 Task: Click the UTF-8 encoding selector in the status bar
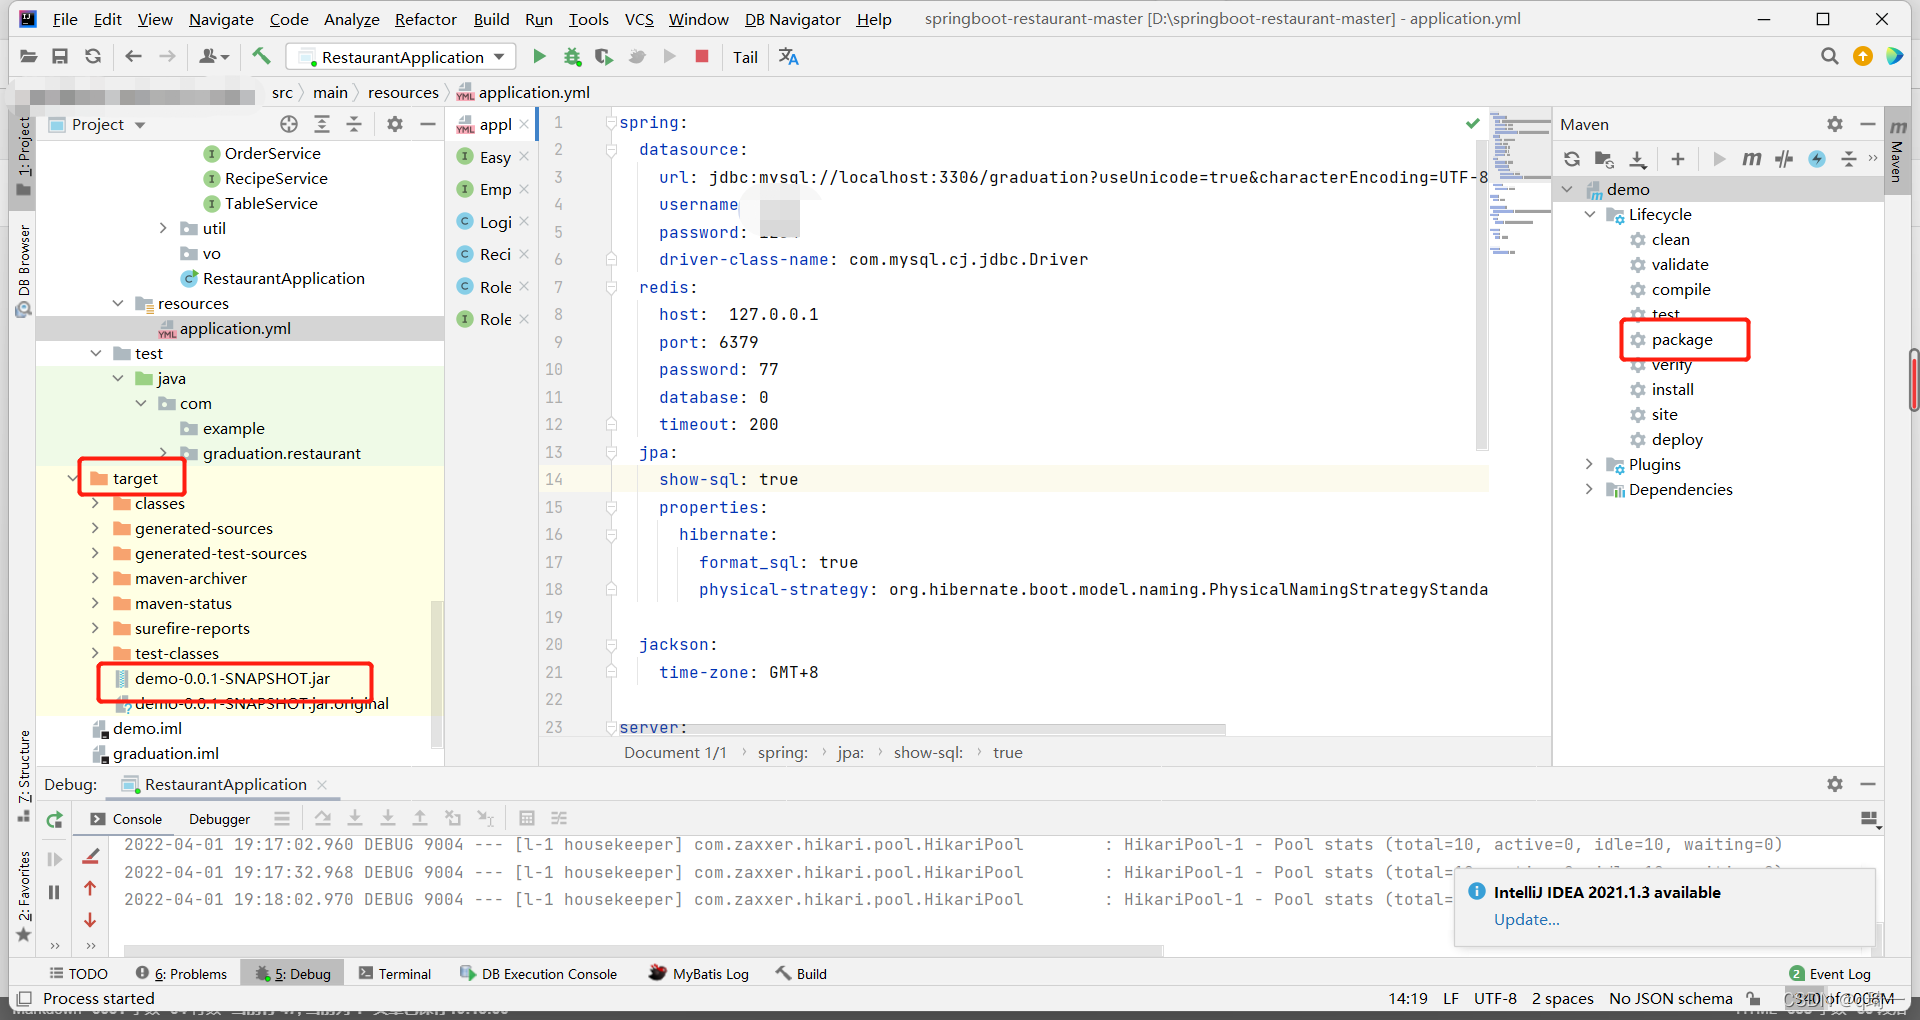tap(1495, 998)
